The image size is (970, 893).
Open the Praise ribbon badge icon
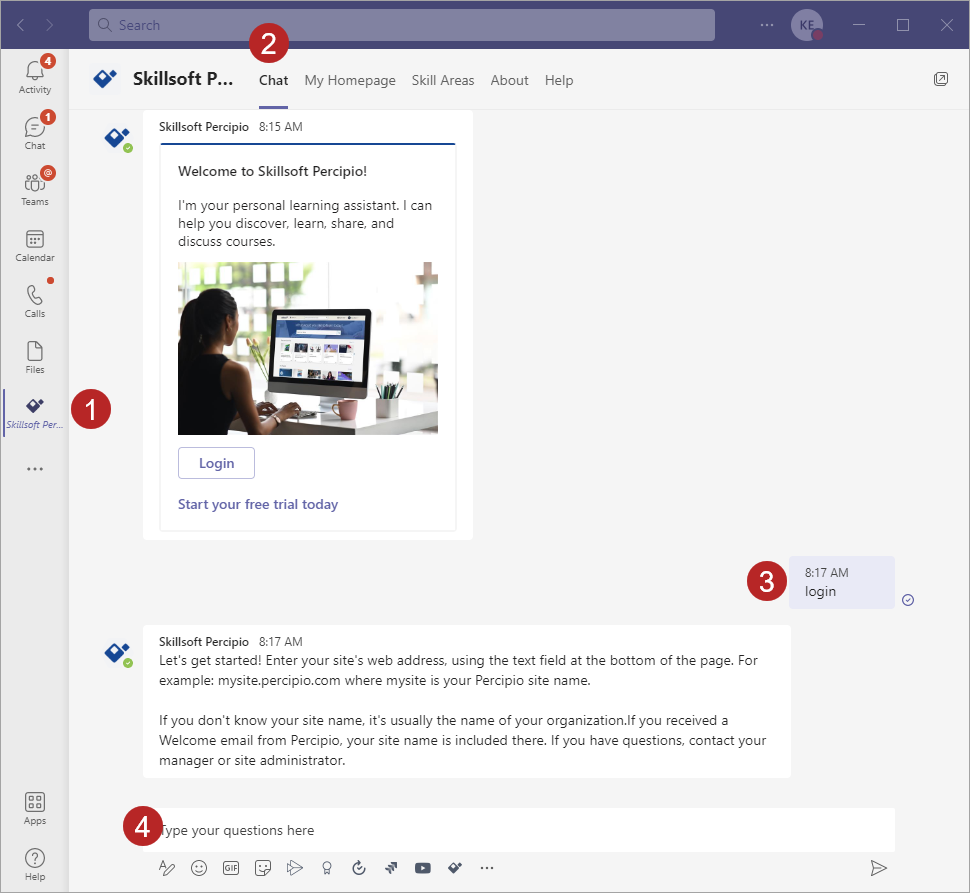(x=327, y=868)
